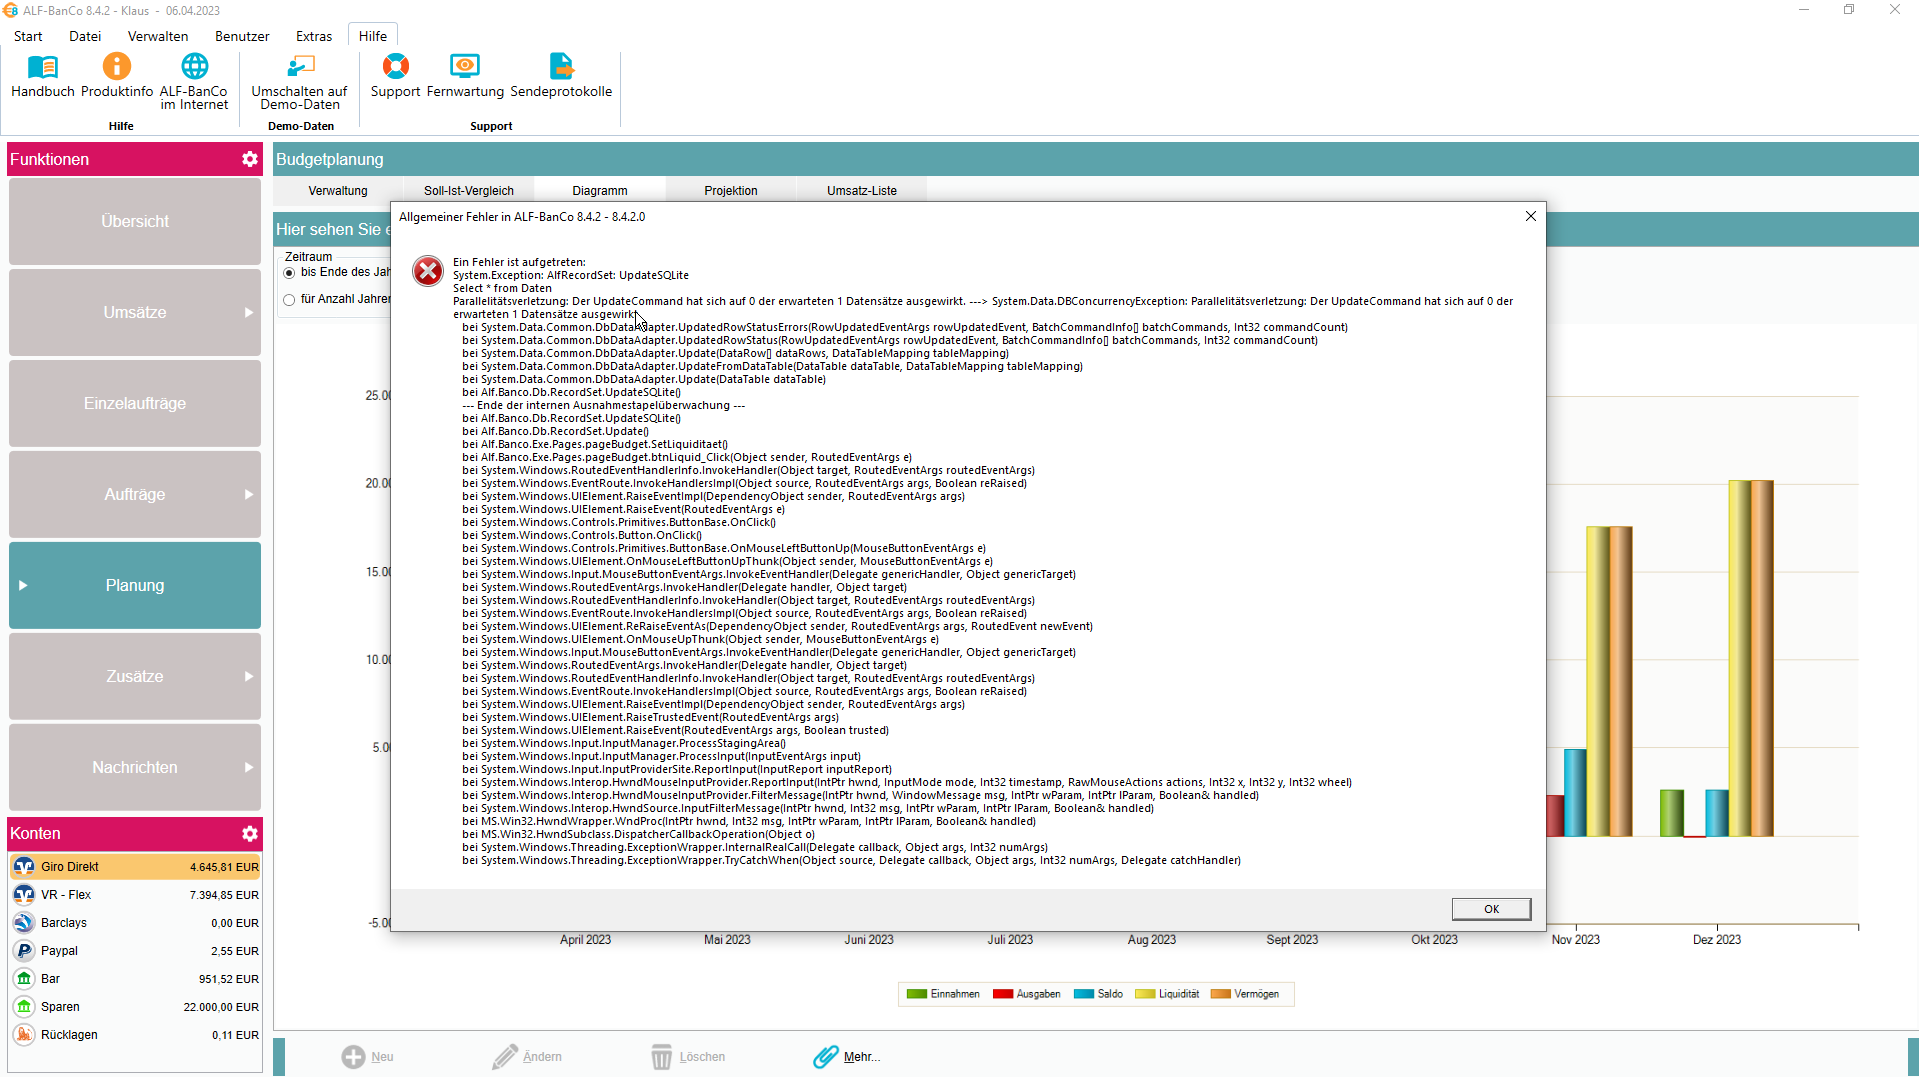Select 'bis Ende des Jahres' radio
The height and width of the screenshot is (1077, 1919).
289,273
